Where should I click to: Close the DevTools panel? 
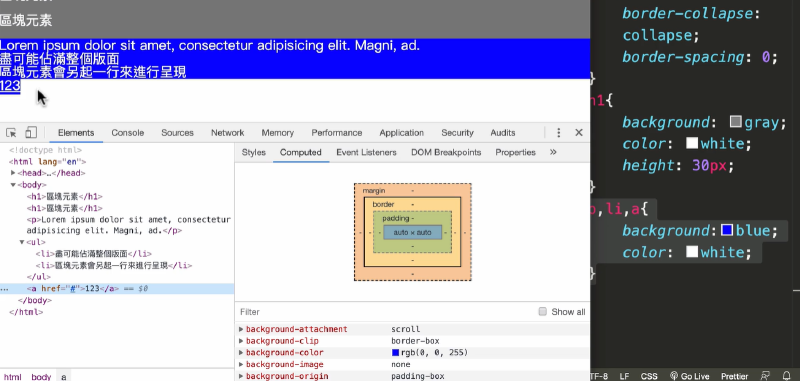click(579, 133)
